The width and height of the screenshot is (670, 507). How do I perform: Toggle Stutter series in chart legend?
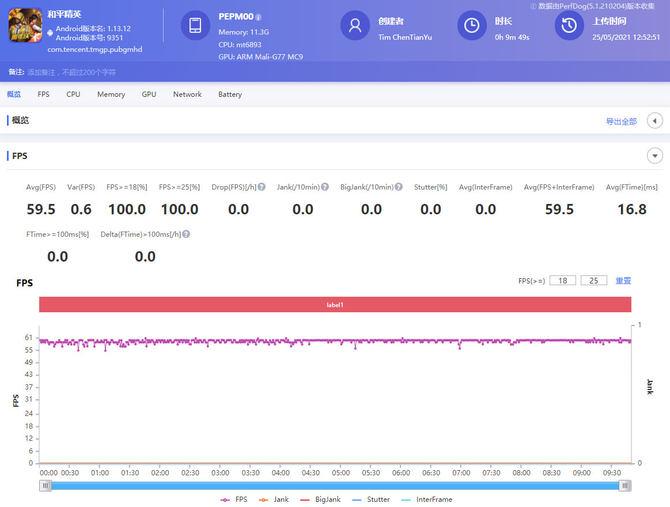point(370,499)
